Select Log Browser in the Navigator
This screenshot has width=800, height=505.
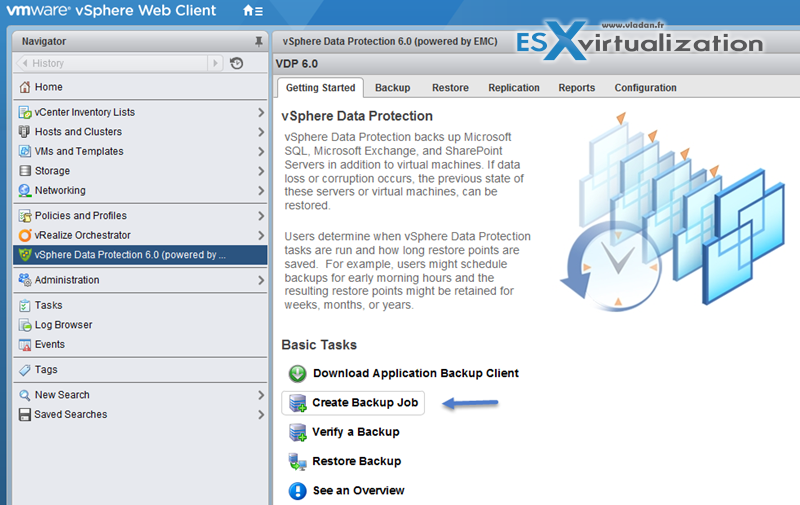(140, 325)
